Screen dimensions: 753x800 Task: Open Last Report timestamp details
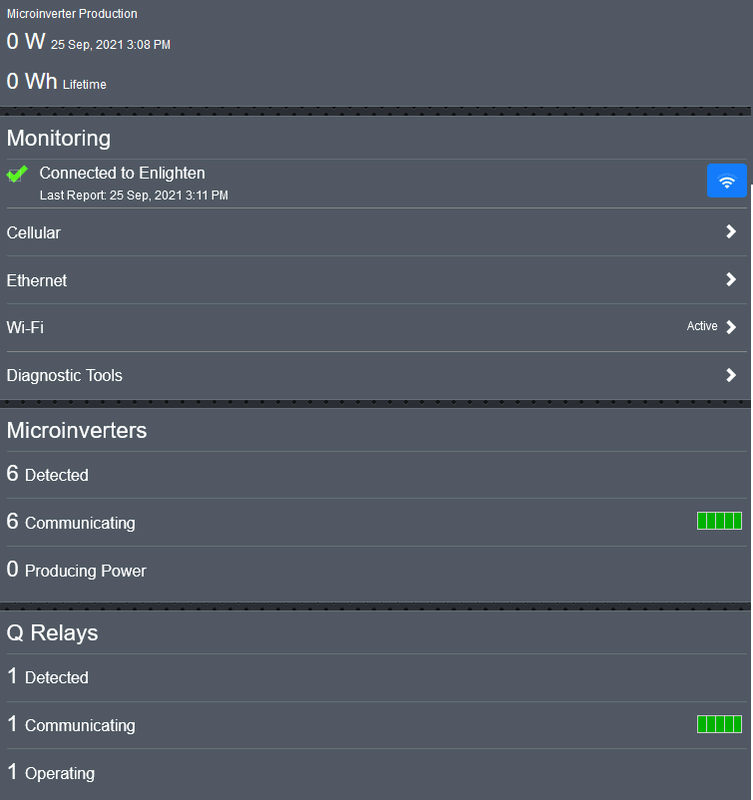coord(134,195)
